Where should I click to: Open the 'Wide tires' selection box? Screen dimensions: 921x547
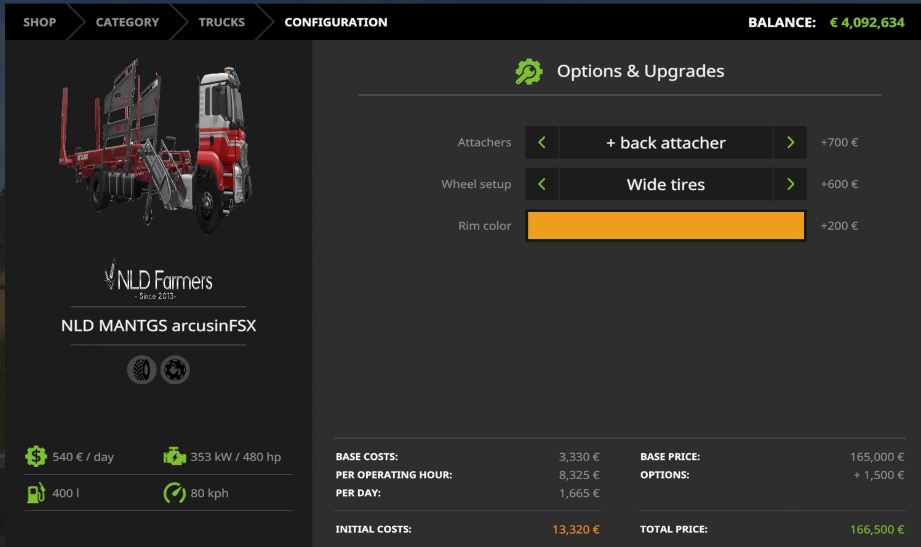(665, 185)
